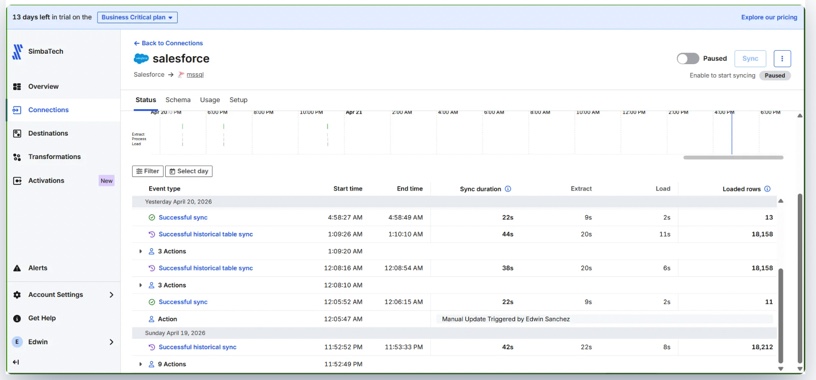Click the mssql destination flag icon
The width and height of the screenshot is (816, 380).
[x=181, y=74]
